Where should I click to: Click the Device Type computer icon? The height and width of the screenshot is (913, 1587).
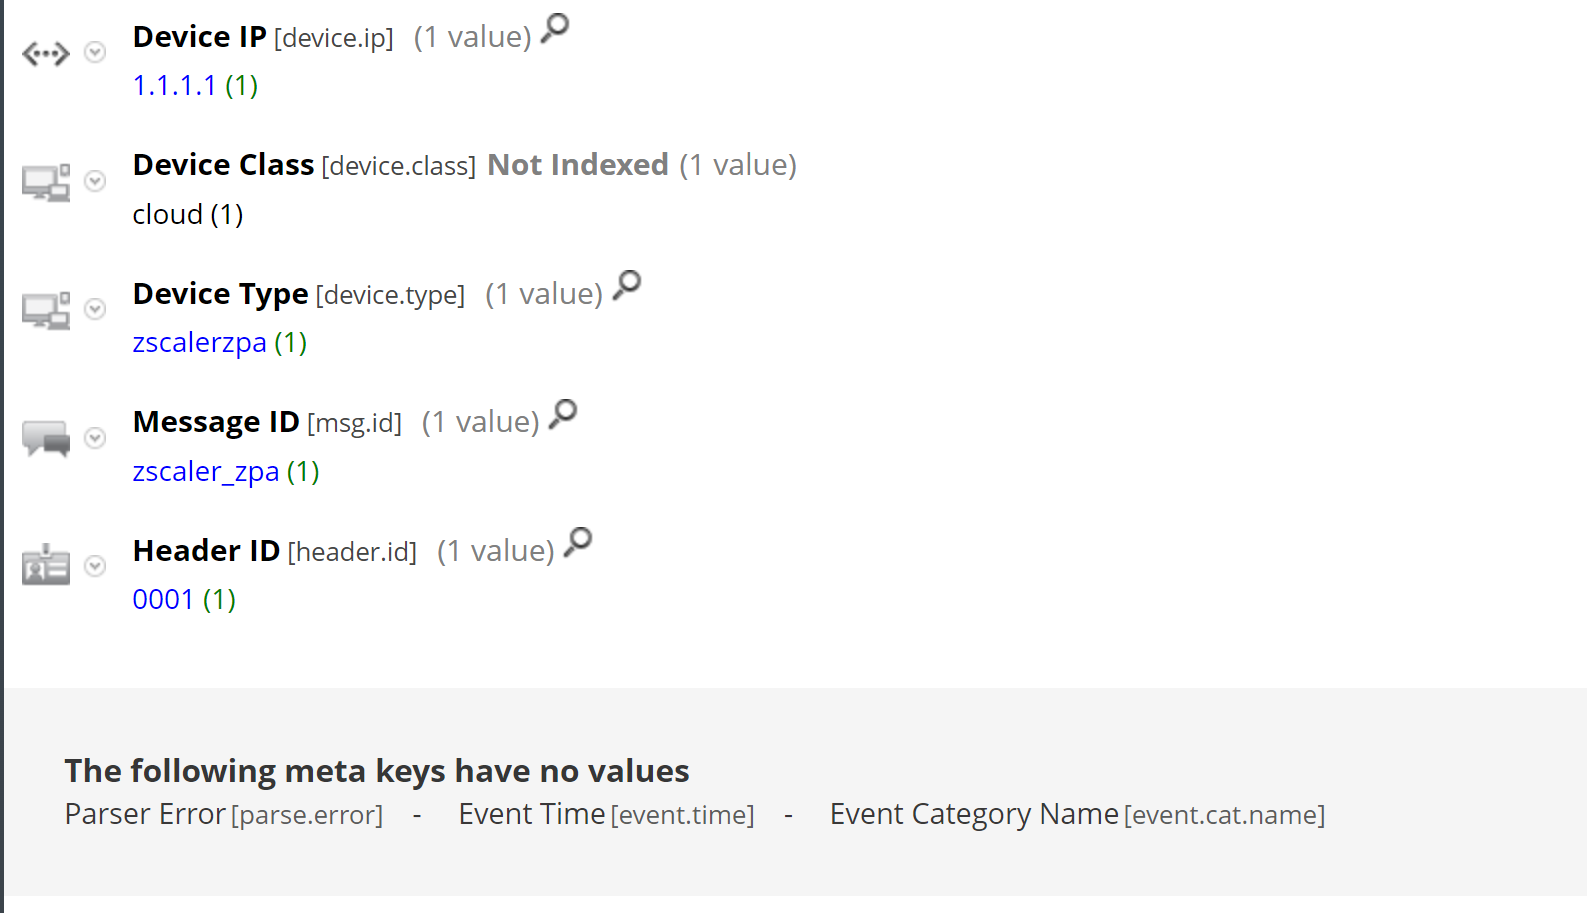(x=46, y=310)
